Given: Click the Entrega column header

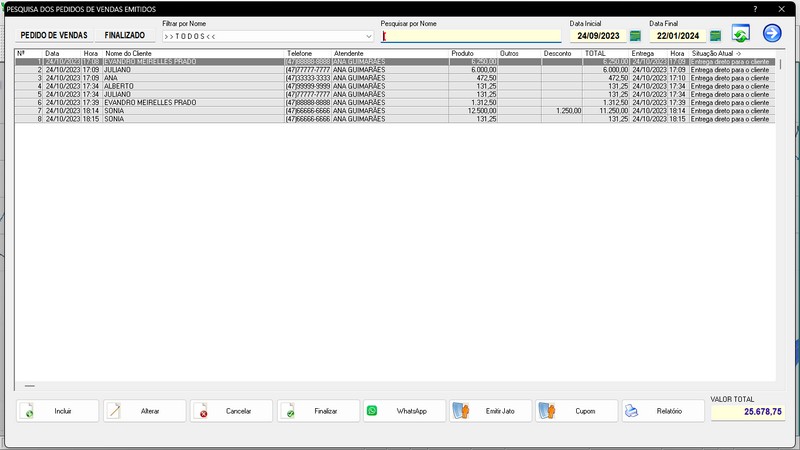Looking at the screenshot, I should 648,53.
